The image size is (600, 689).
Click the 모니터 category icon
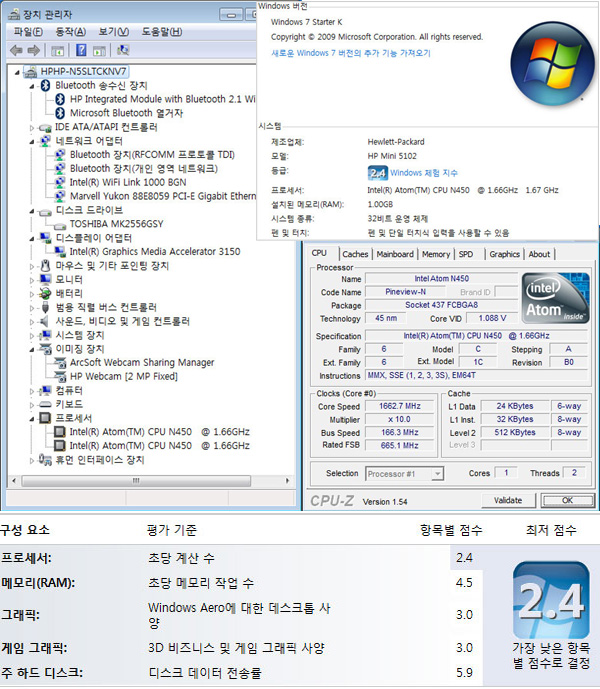45,279
